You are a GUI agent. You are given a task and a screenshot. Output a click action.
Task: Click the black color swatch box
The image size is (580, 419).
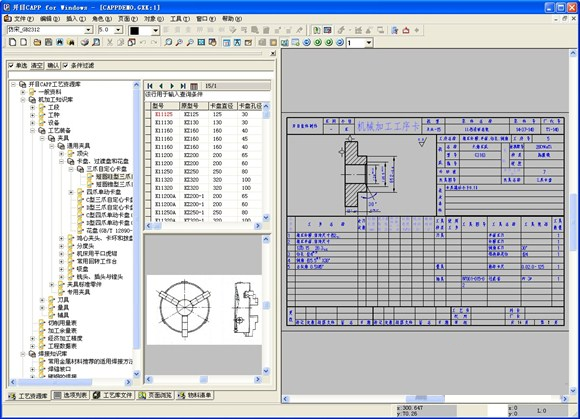135,30
